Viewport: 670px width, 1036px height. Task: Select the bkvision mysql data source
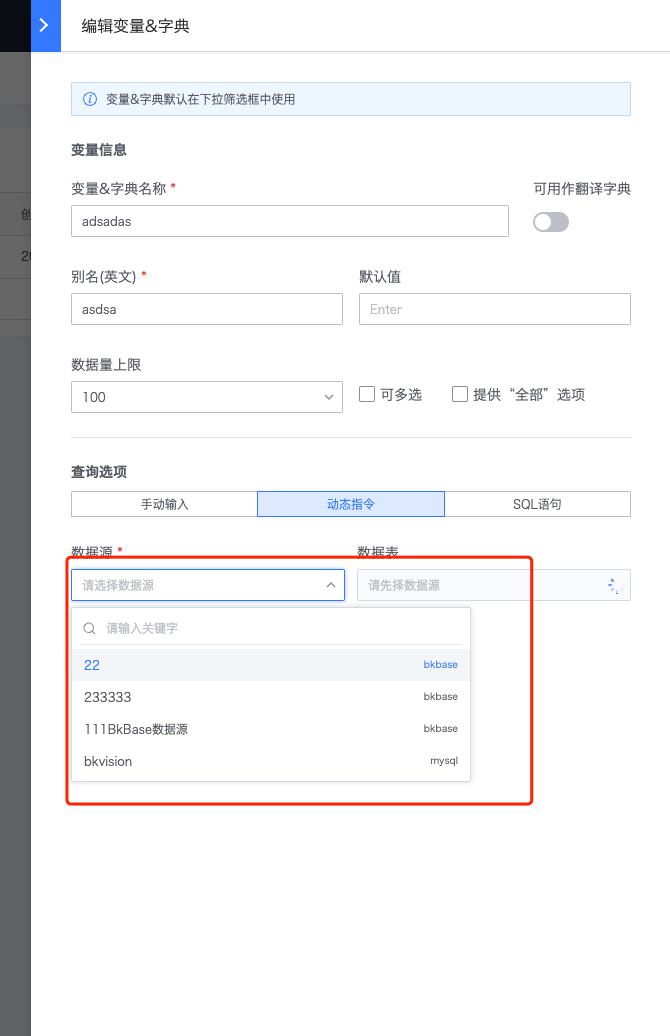pyautogui.click(x=271, y=761)
